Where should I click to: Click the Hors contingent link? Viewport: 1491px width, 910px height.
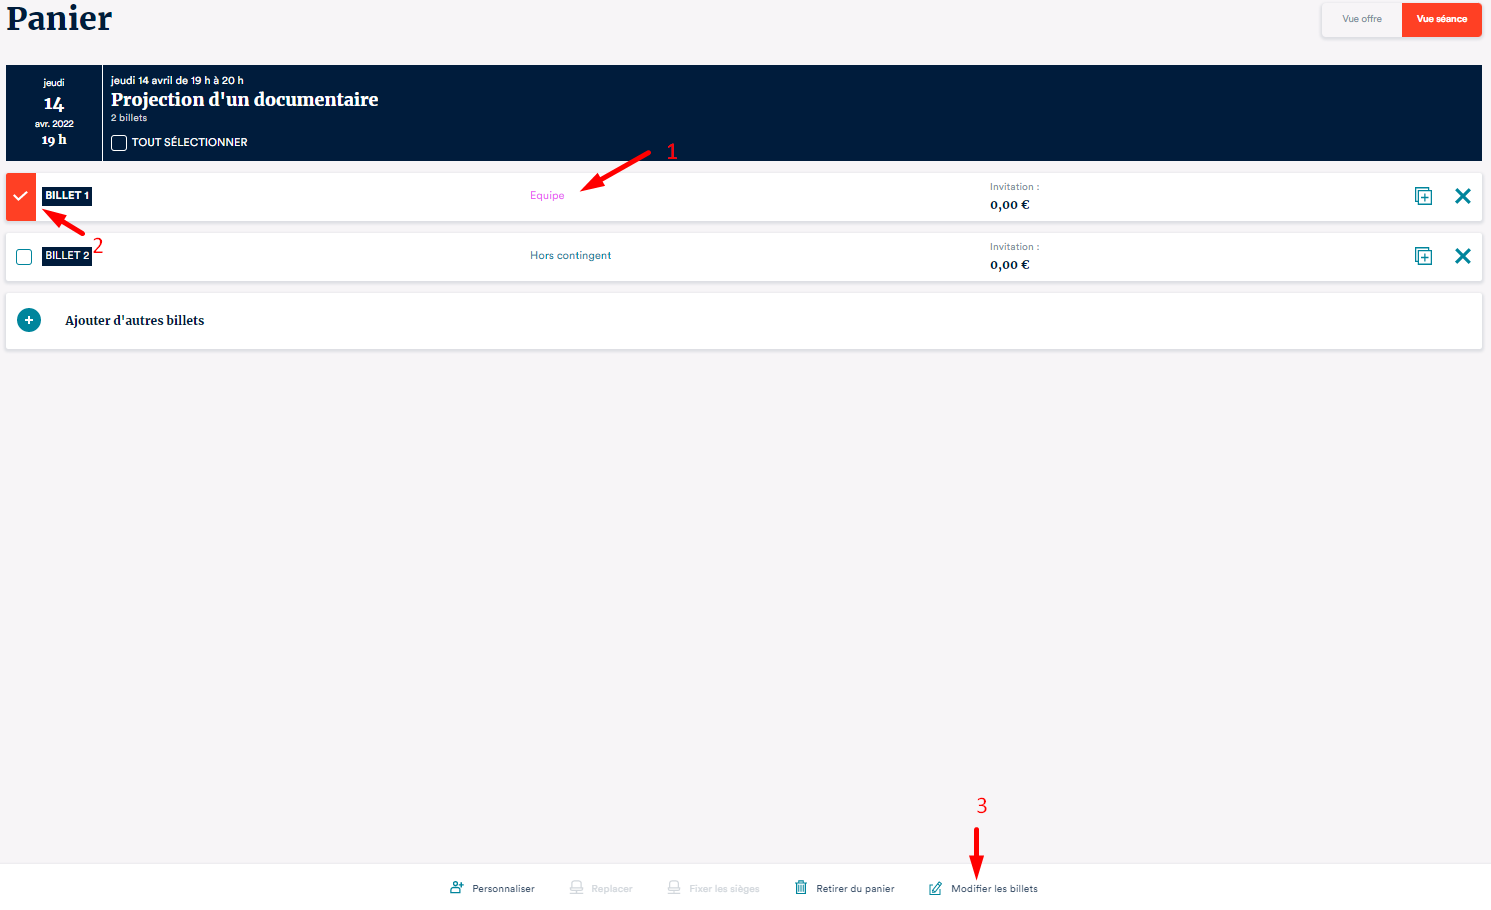coord(570,256)
